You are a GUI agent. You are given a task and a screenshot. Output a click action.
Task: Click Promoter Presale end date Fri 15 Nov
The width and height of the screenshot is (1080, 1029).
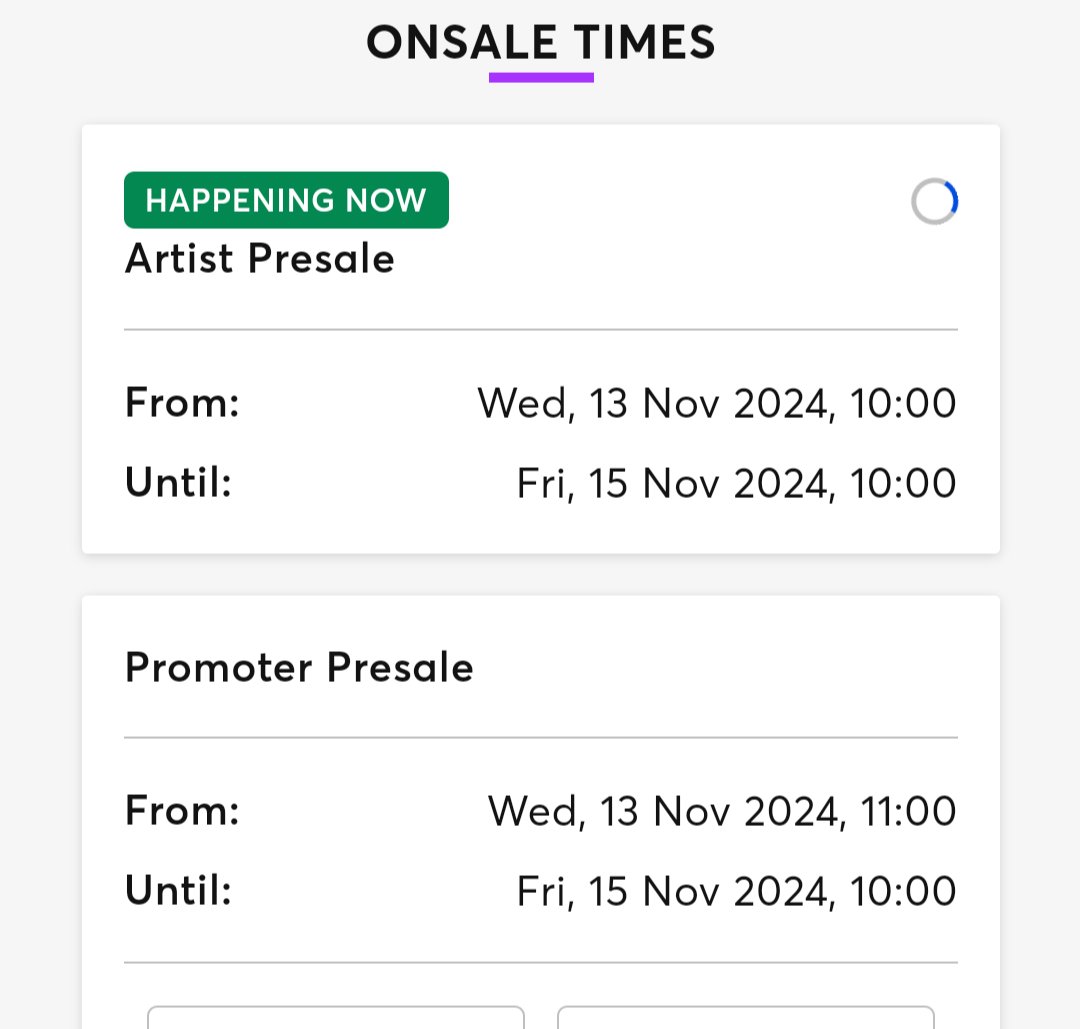tap(736, 891)
